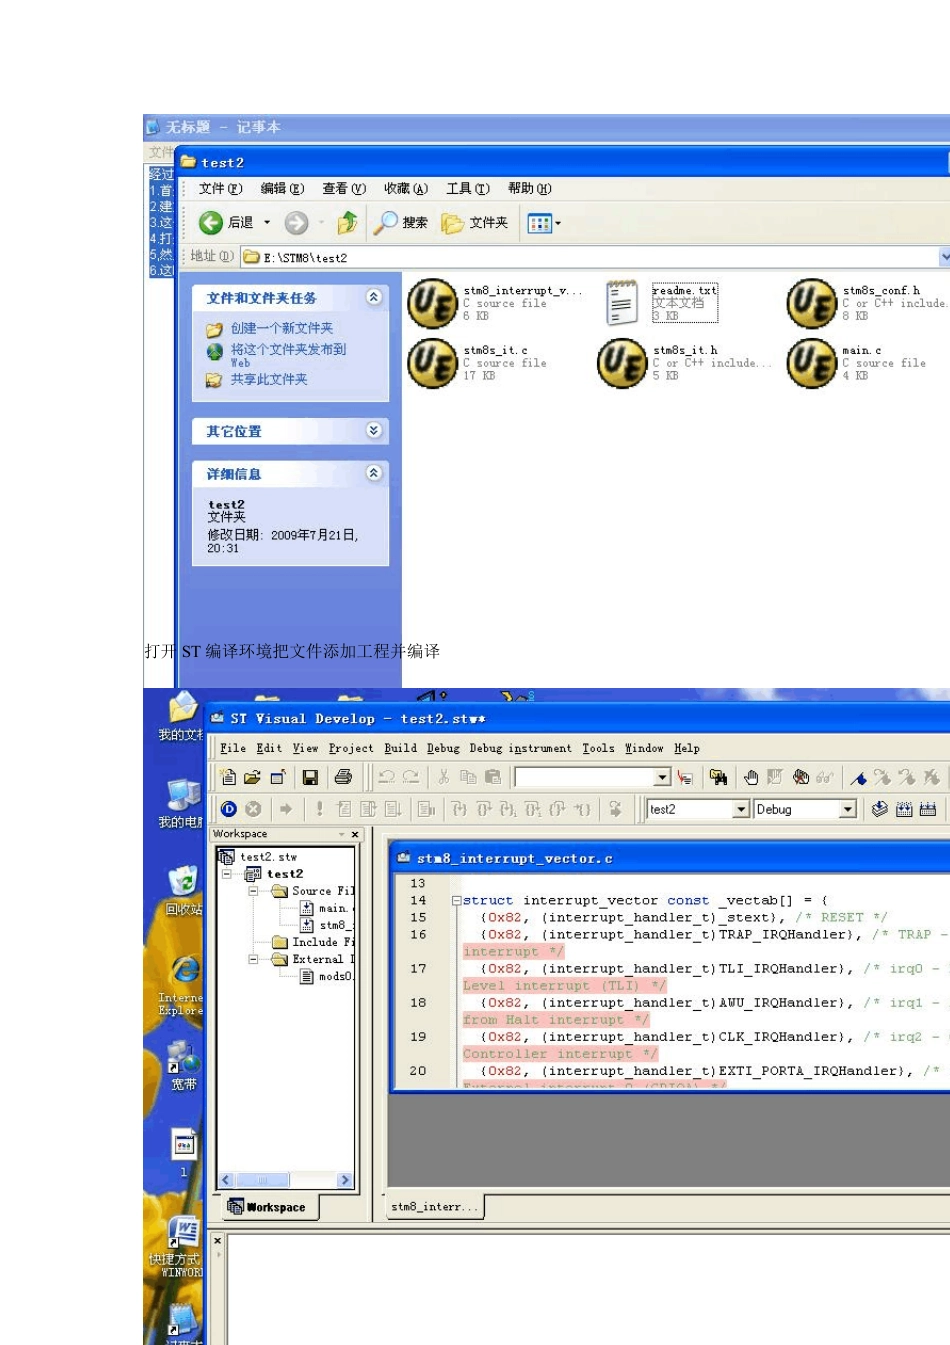
Task: Collapse the External Dependencies folder node
Action: click(253, 959)
